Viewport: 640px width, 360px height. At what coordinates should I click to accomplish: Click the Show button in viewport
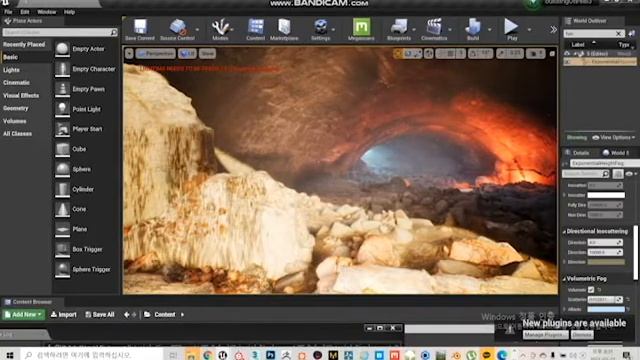(x=207, y=53)
